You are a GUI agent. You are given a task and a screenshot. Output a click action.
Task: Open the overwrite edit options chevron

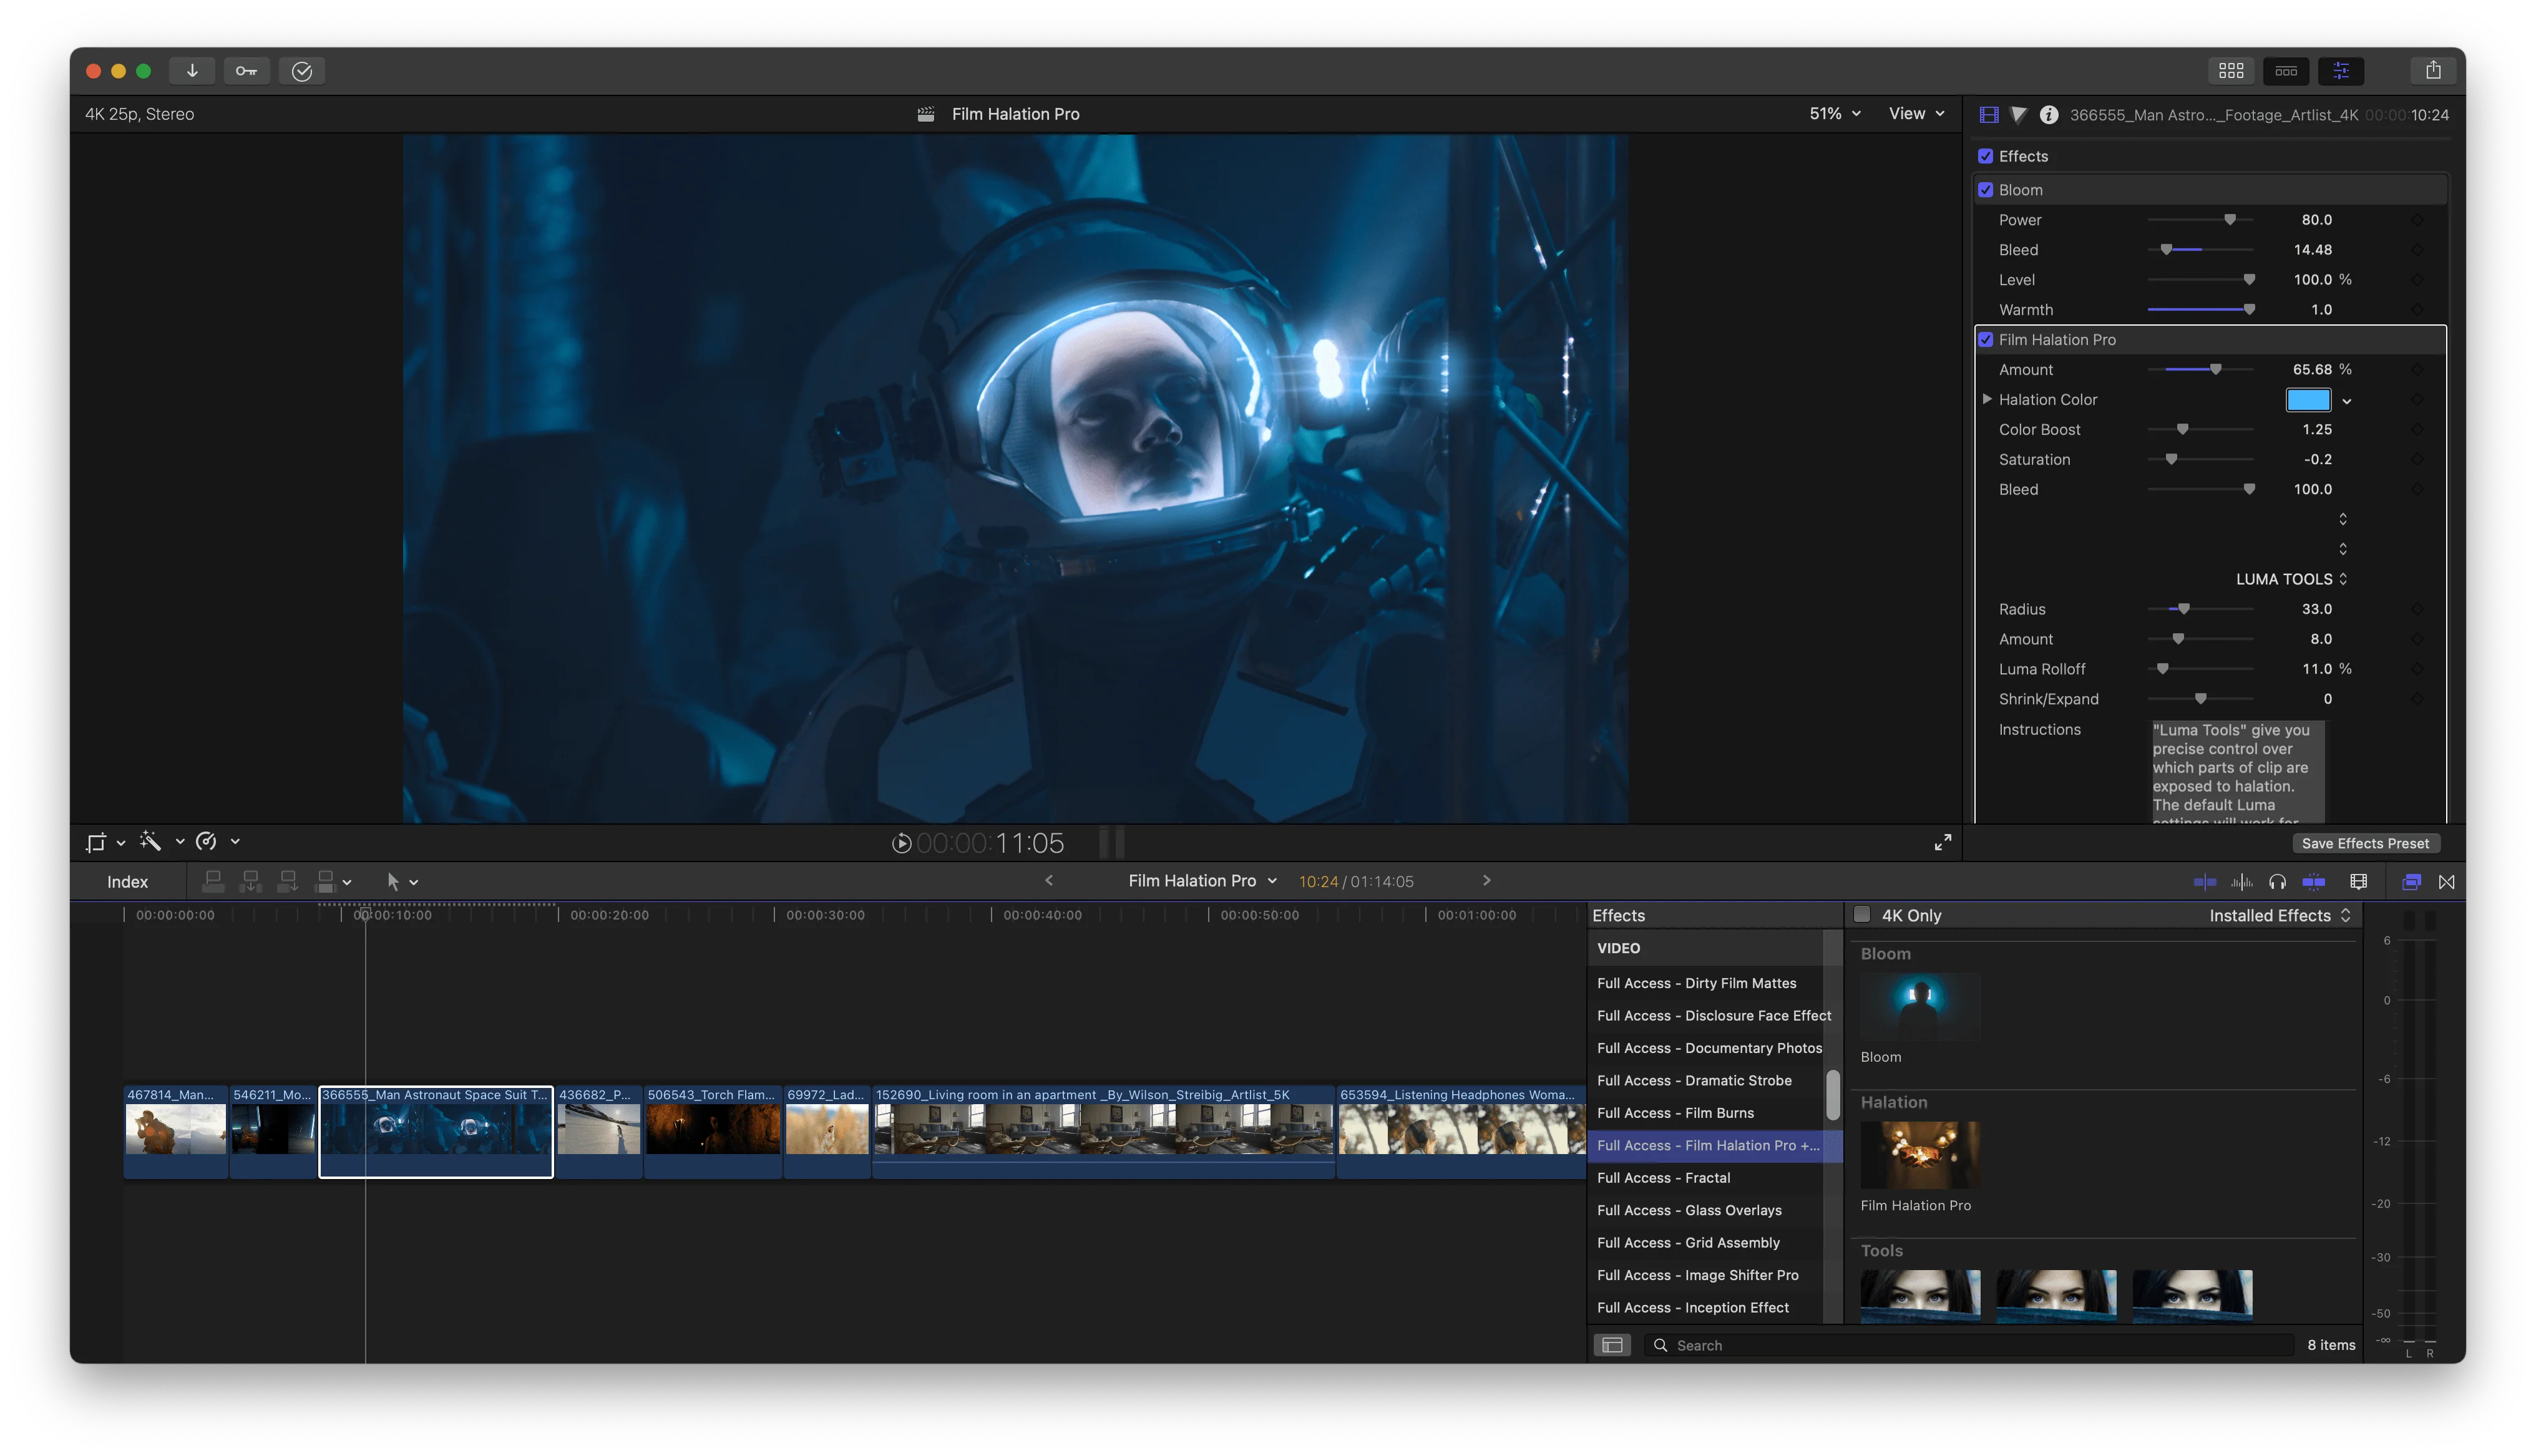click(347, 882)
